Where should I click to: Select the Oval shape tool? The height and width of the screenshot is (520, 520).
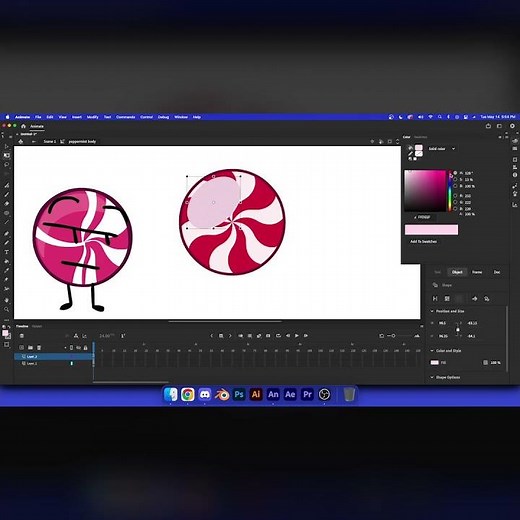tap(7, 213)
